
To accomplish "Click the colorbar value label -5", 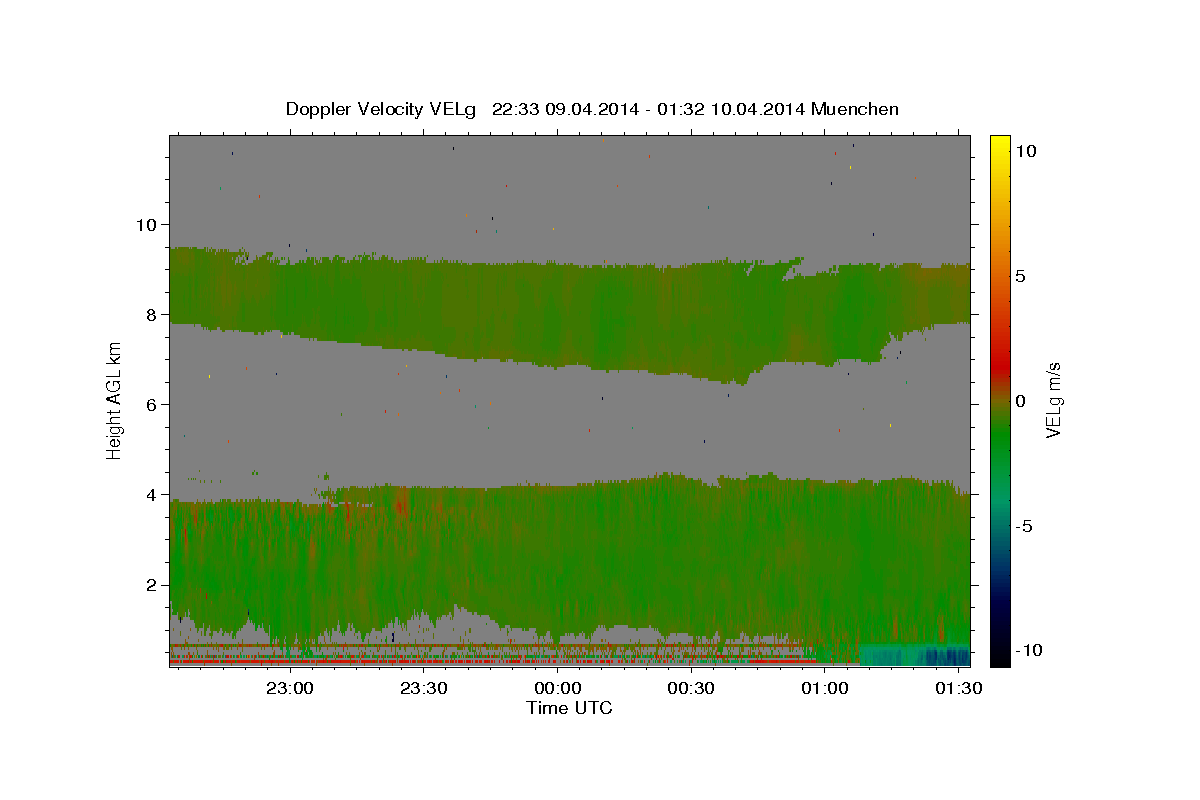I will pyautogui.click(x=1024, y=526).
